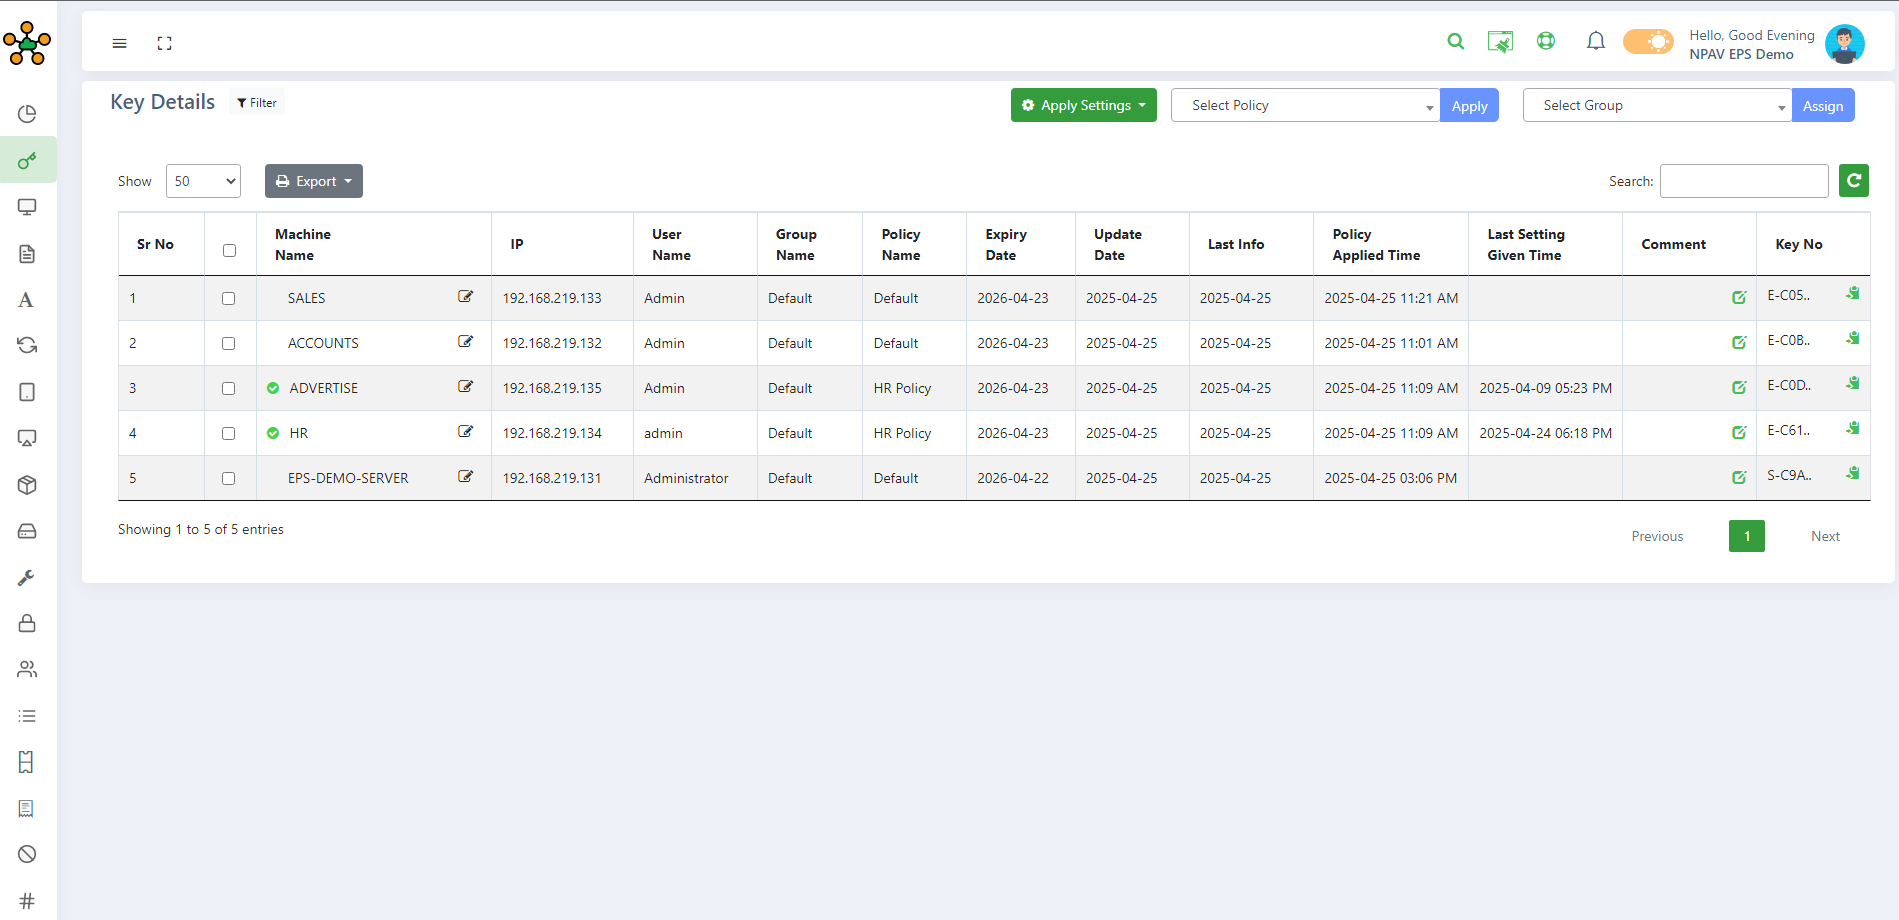Open the hamburger menu icon
The image size is (1899, 920).
pyautogui.click(x=119, y=43)
